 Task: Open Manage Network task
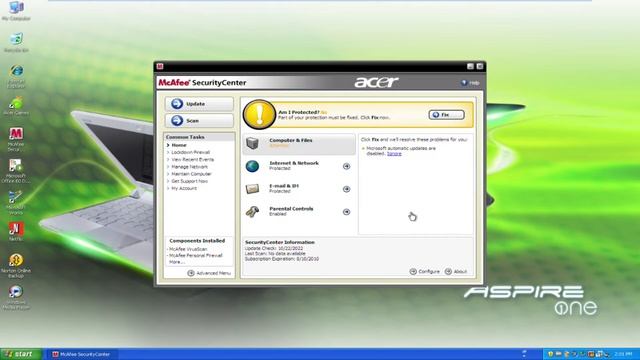pos(189,167)
